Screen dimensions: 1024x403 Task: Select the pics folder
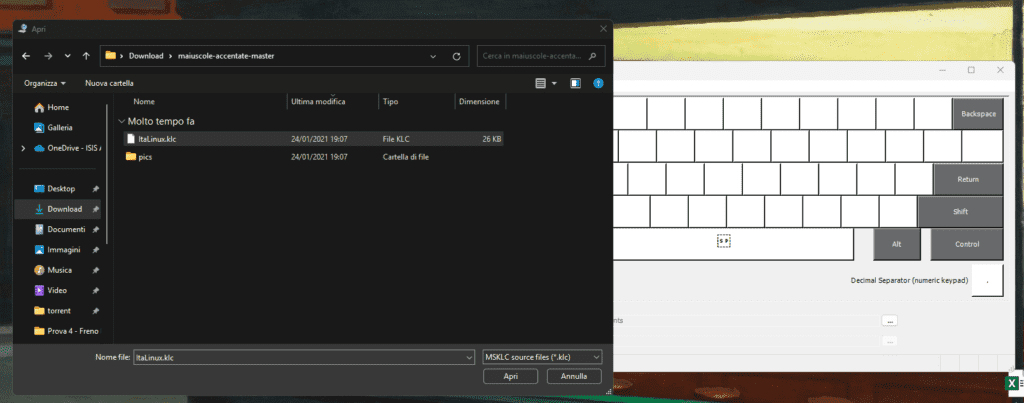click(x=145, y=157)
